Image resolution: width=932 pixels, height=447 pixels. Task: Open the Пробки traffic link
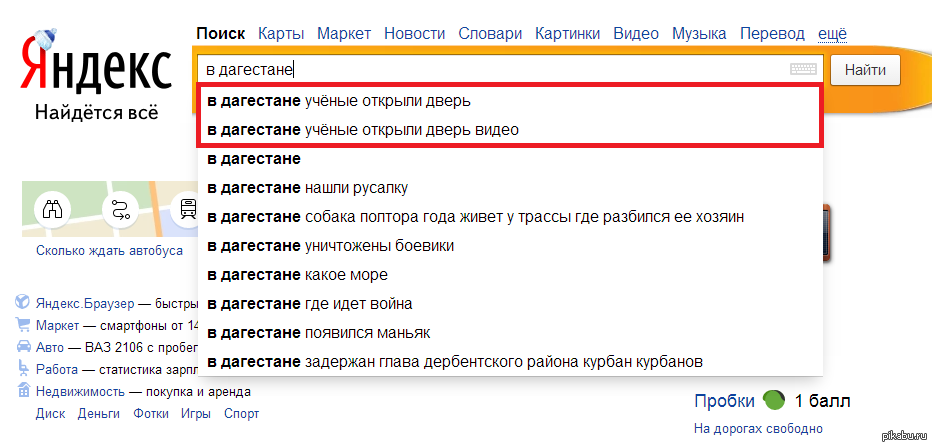pyautogui.click(x=725, y=401)
